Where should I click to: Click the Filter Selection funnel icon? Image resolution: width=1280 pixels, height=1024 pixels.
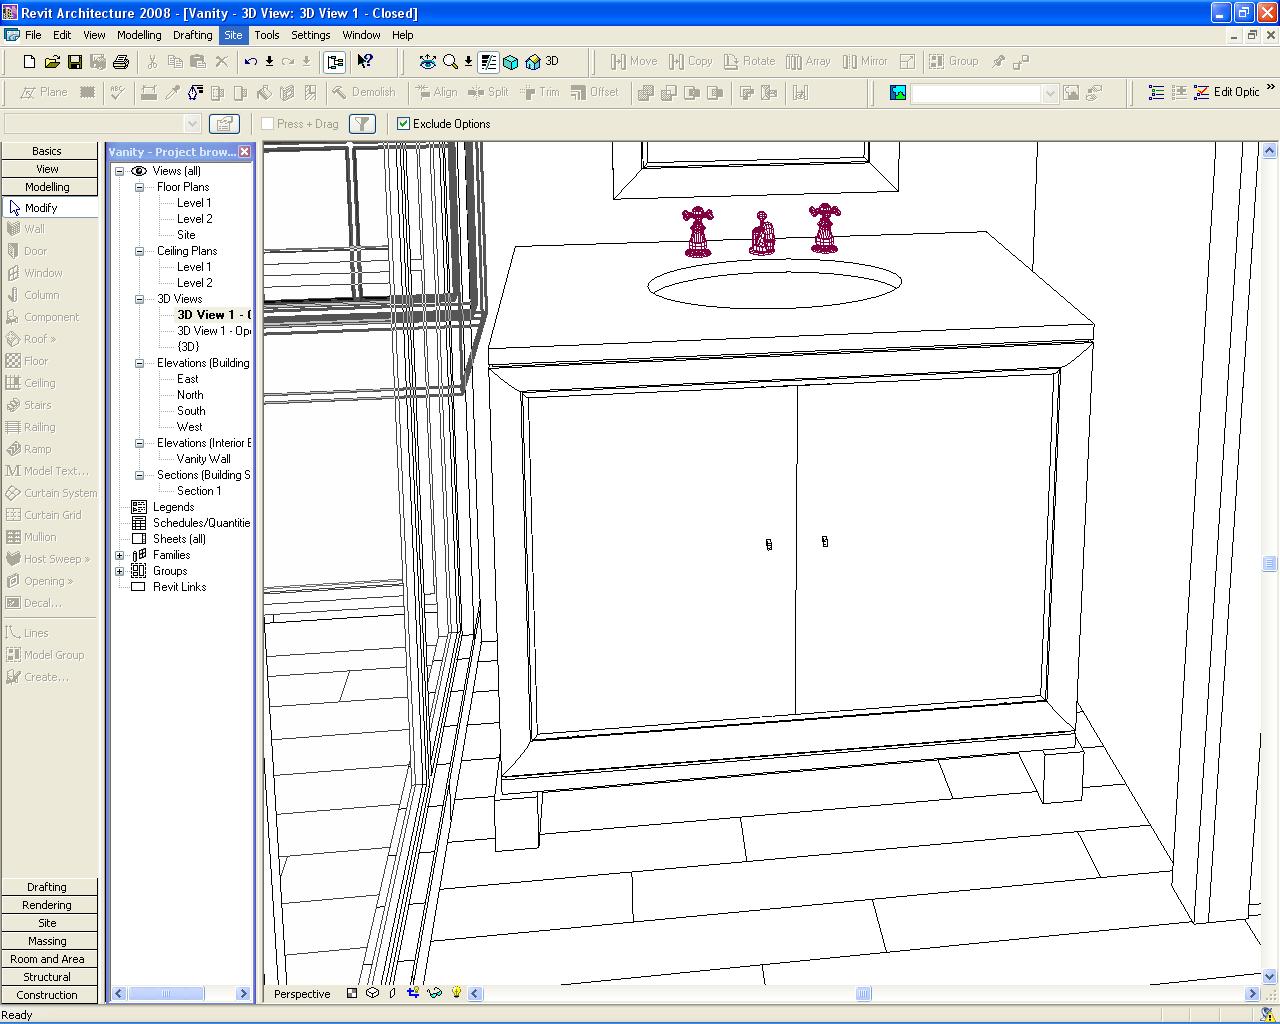(x=362, y=124)
